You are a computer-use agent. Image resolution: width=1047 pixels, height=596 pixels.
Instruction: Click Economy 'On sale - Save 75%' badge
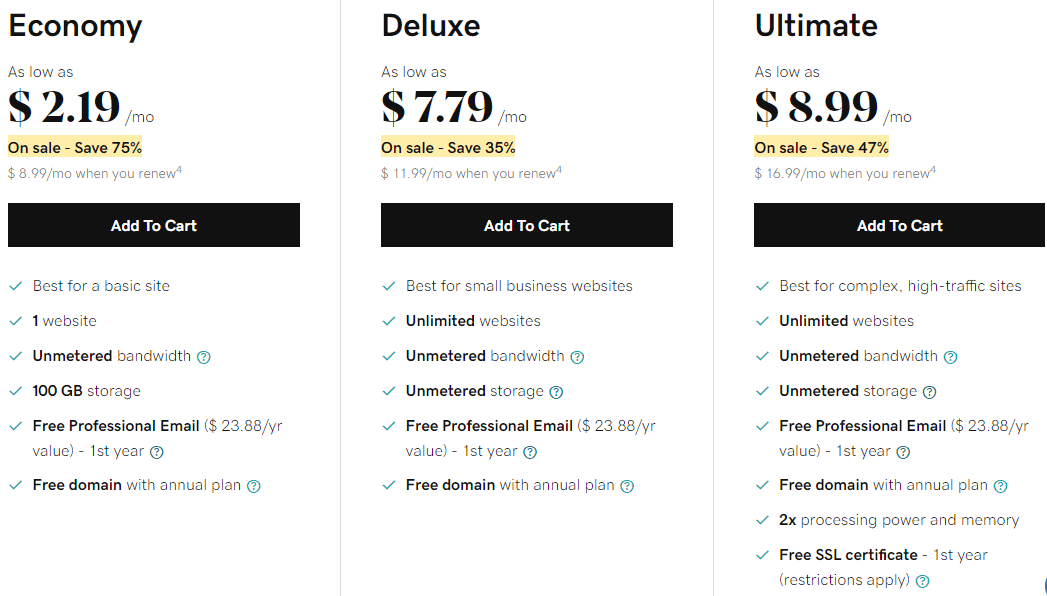(75, 148)
